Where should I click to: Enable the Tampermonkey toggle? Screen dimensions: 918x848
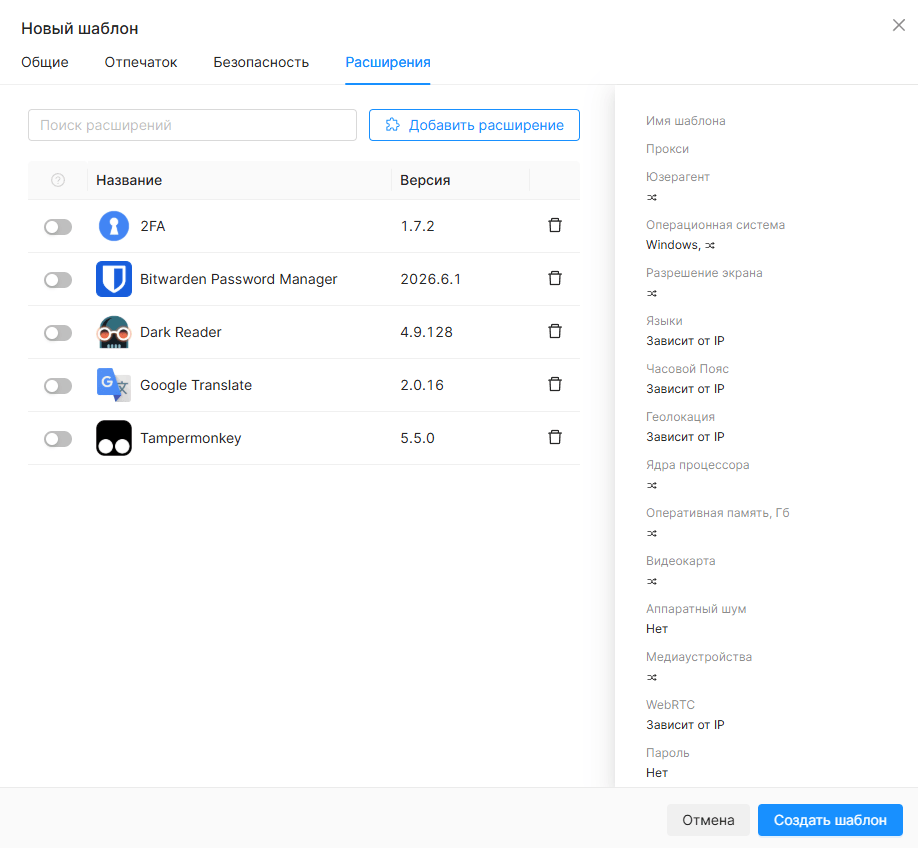[x=58, y=439]
